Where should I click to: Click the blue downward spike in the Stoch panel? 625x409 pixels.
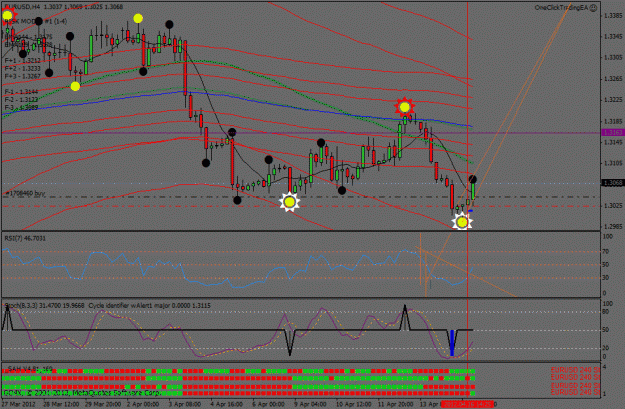(452, 342)
